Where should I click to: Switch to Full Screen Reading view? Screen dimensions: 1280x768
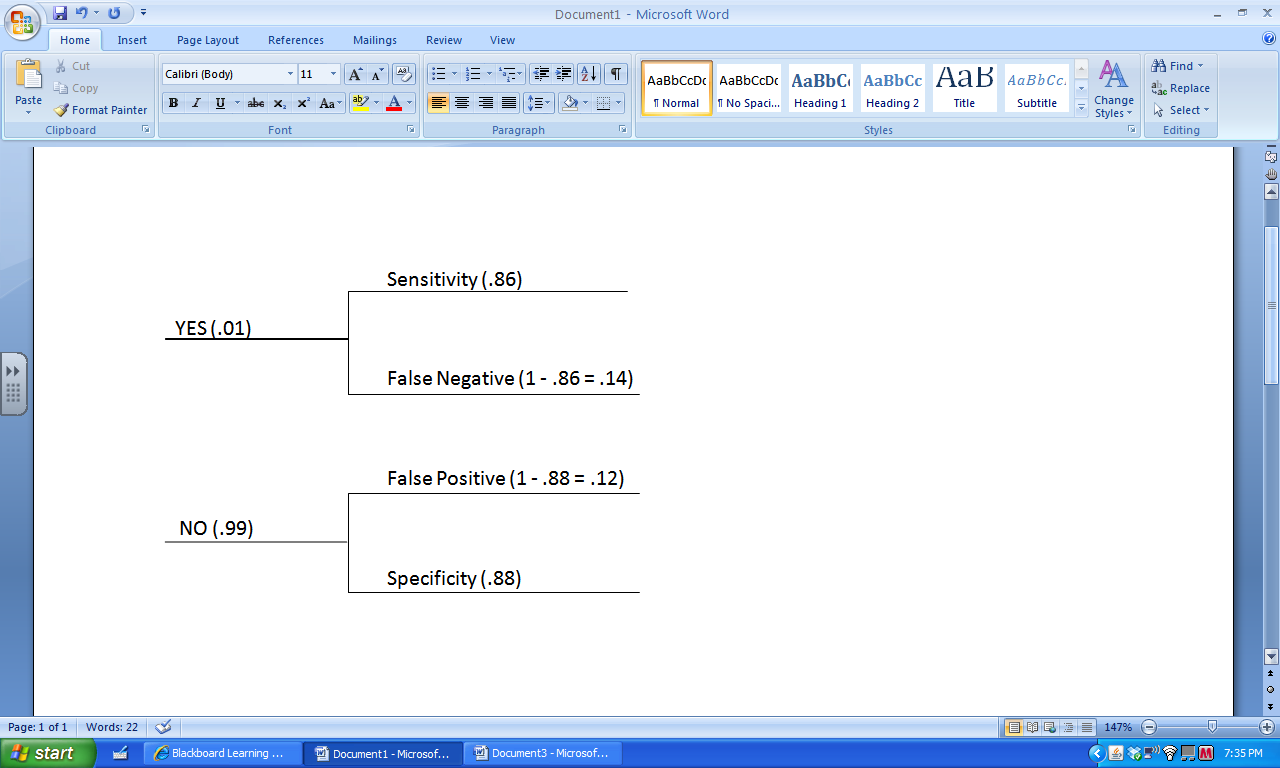pyautogui.click(x=1033, y=727)
